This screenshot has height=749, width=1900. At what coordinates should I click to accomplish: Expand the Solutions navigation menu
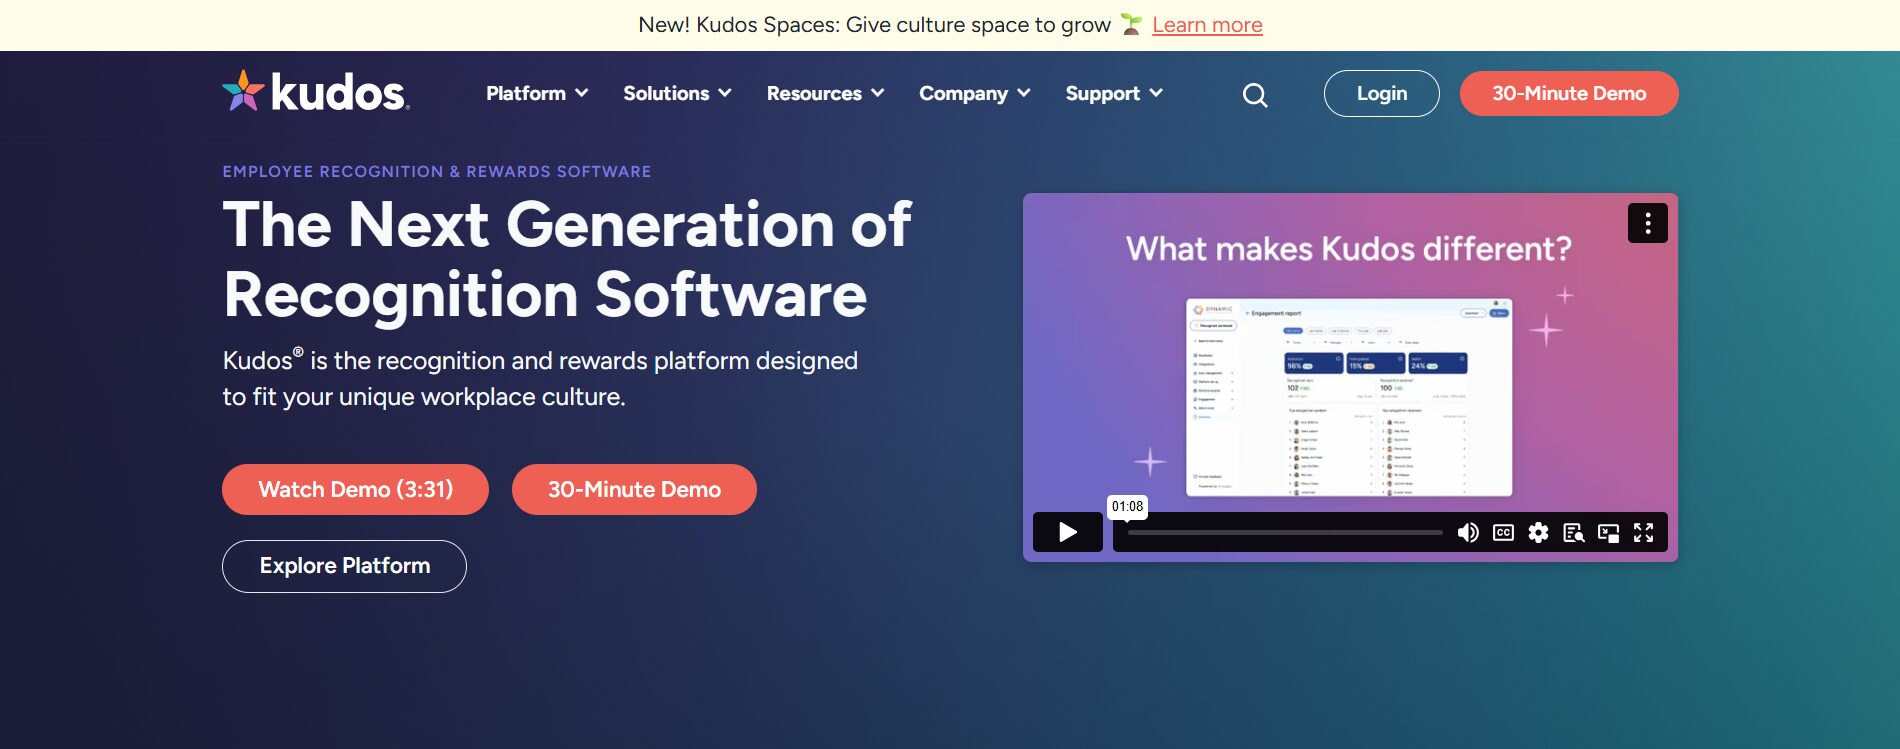tap(677, 93)
